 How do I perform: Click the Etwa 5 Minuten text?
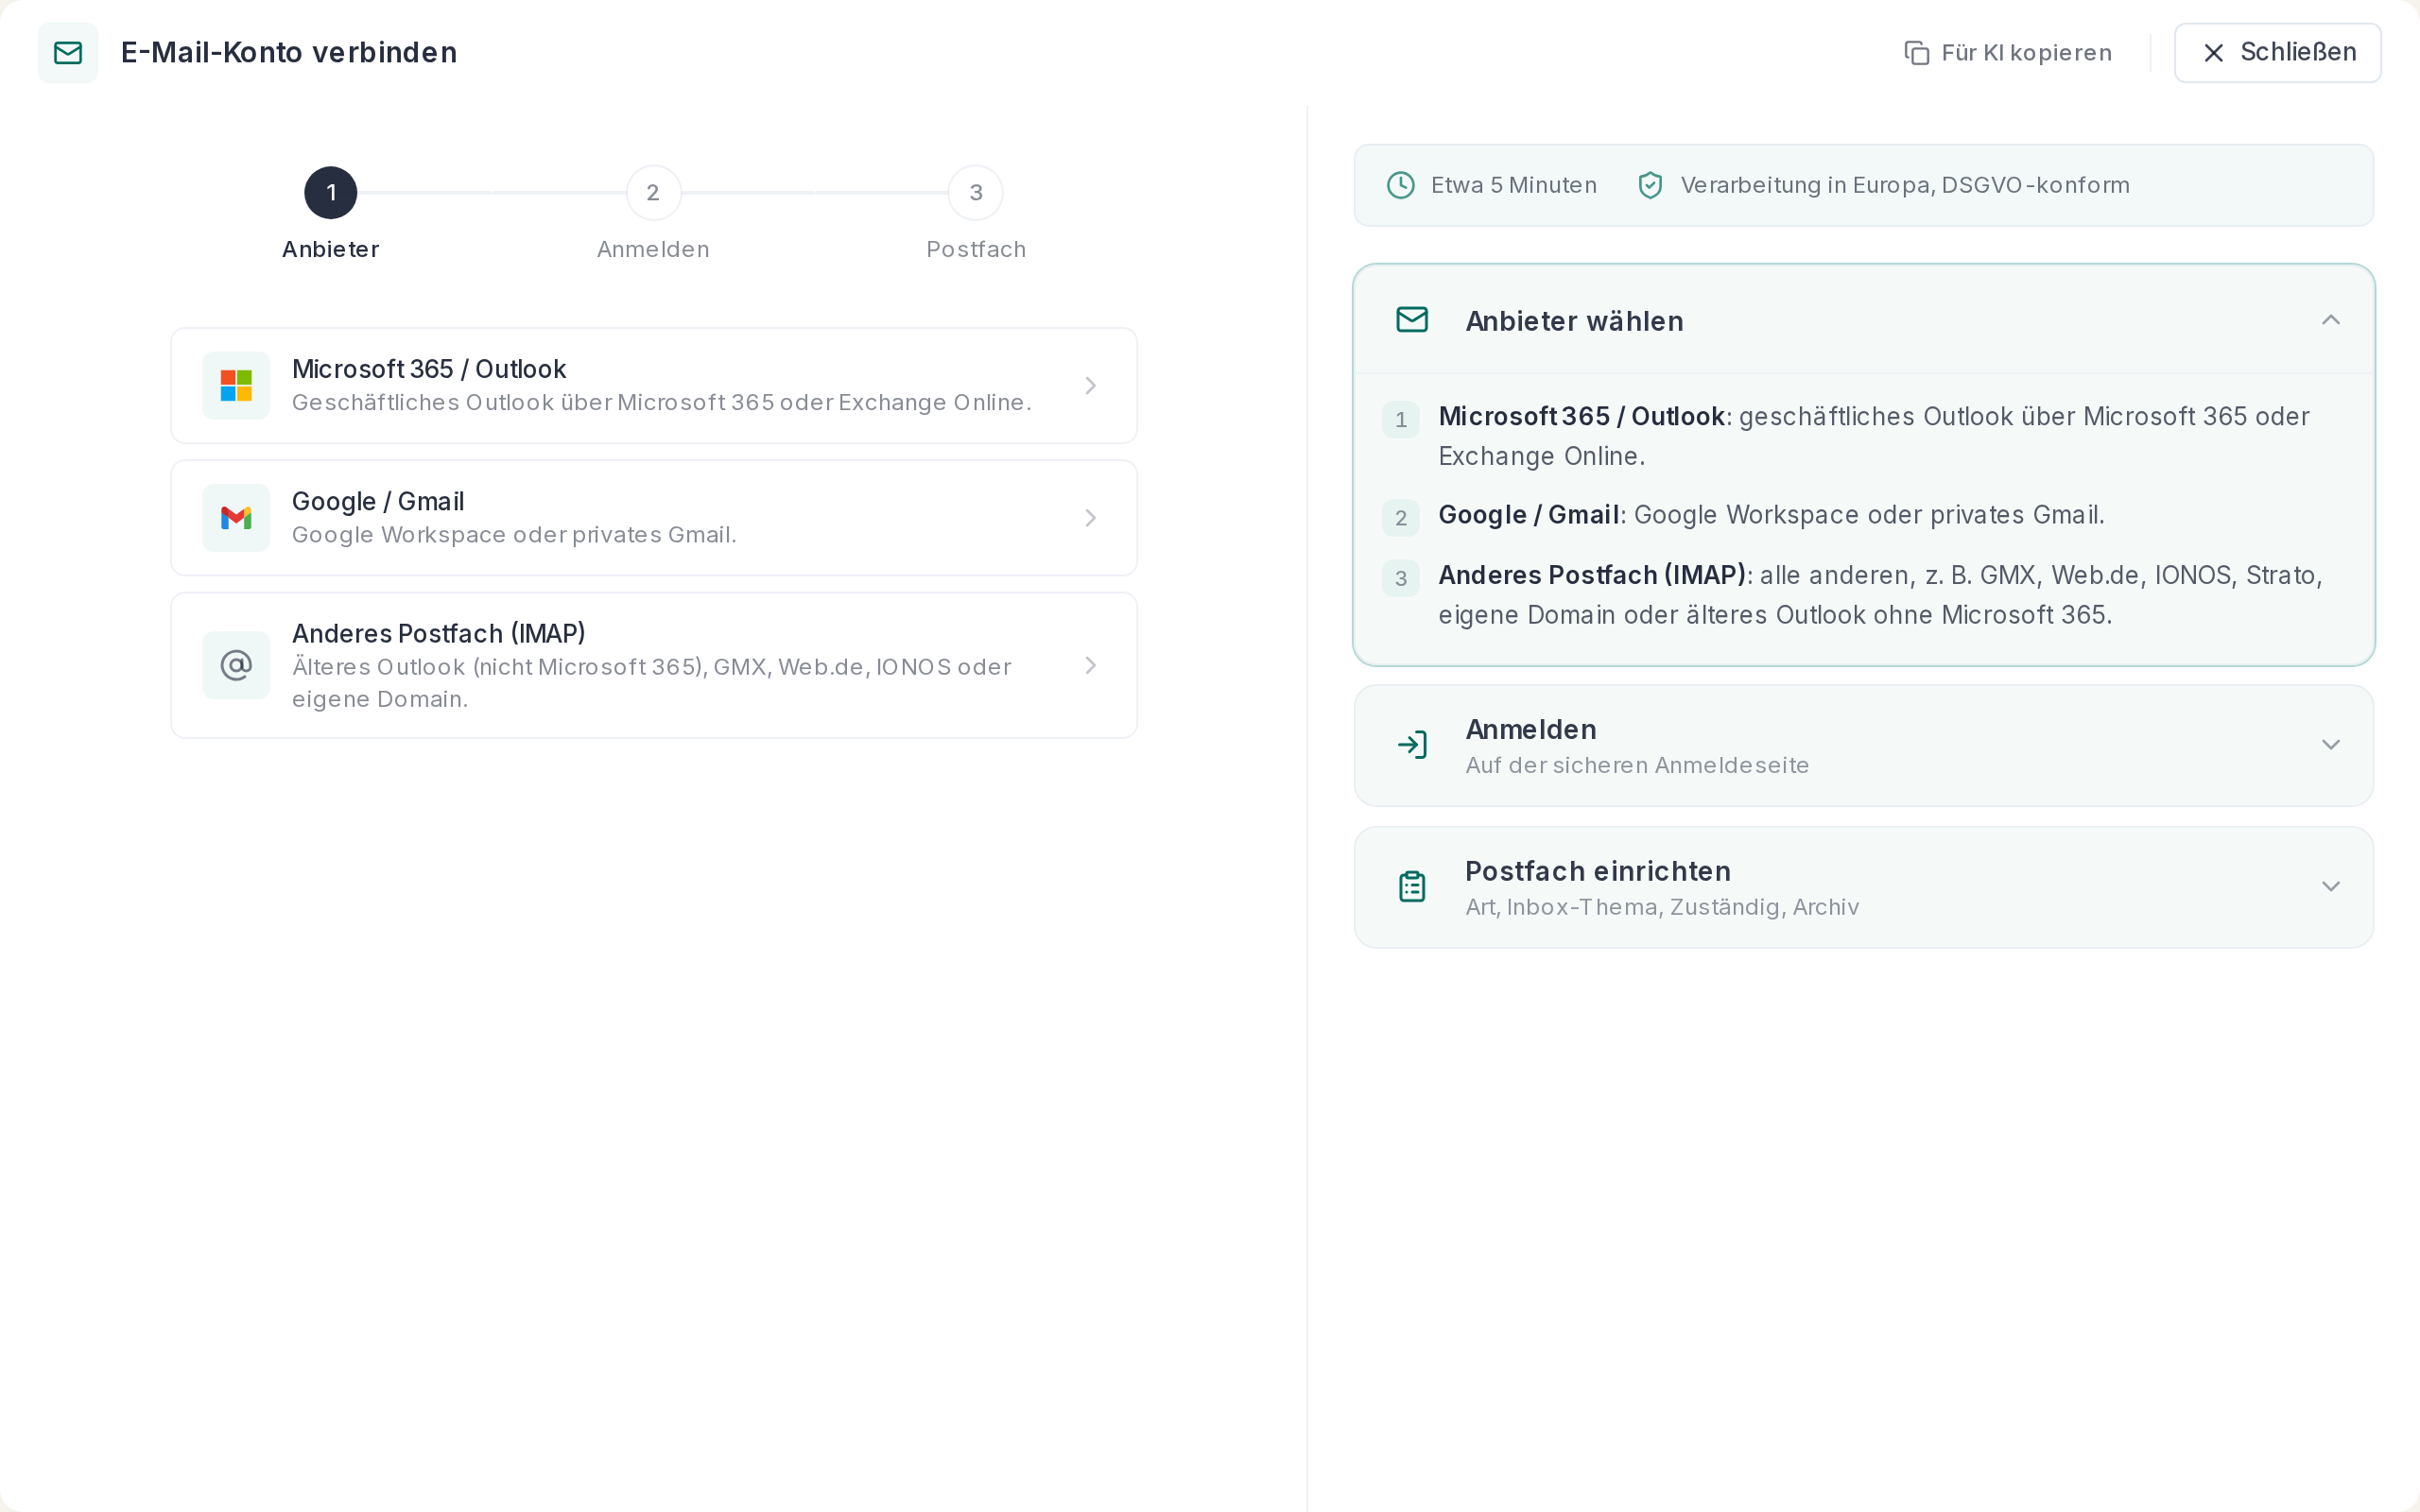(1514, 185)
